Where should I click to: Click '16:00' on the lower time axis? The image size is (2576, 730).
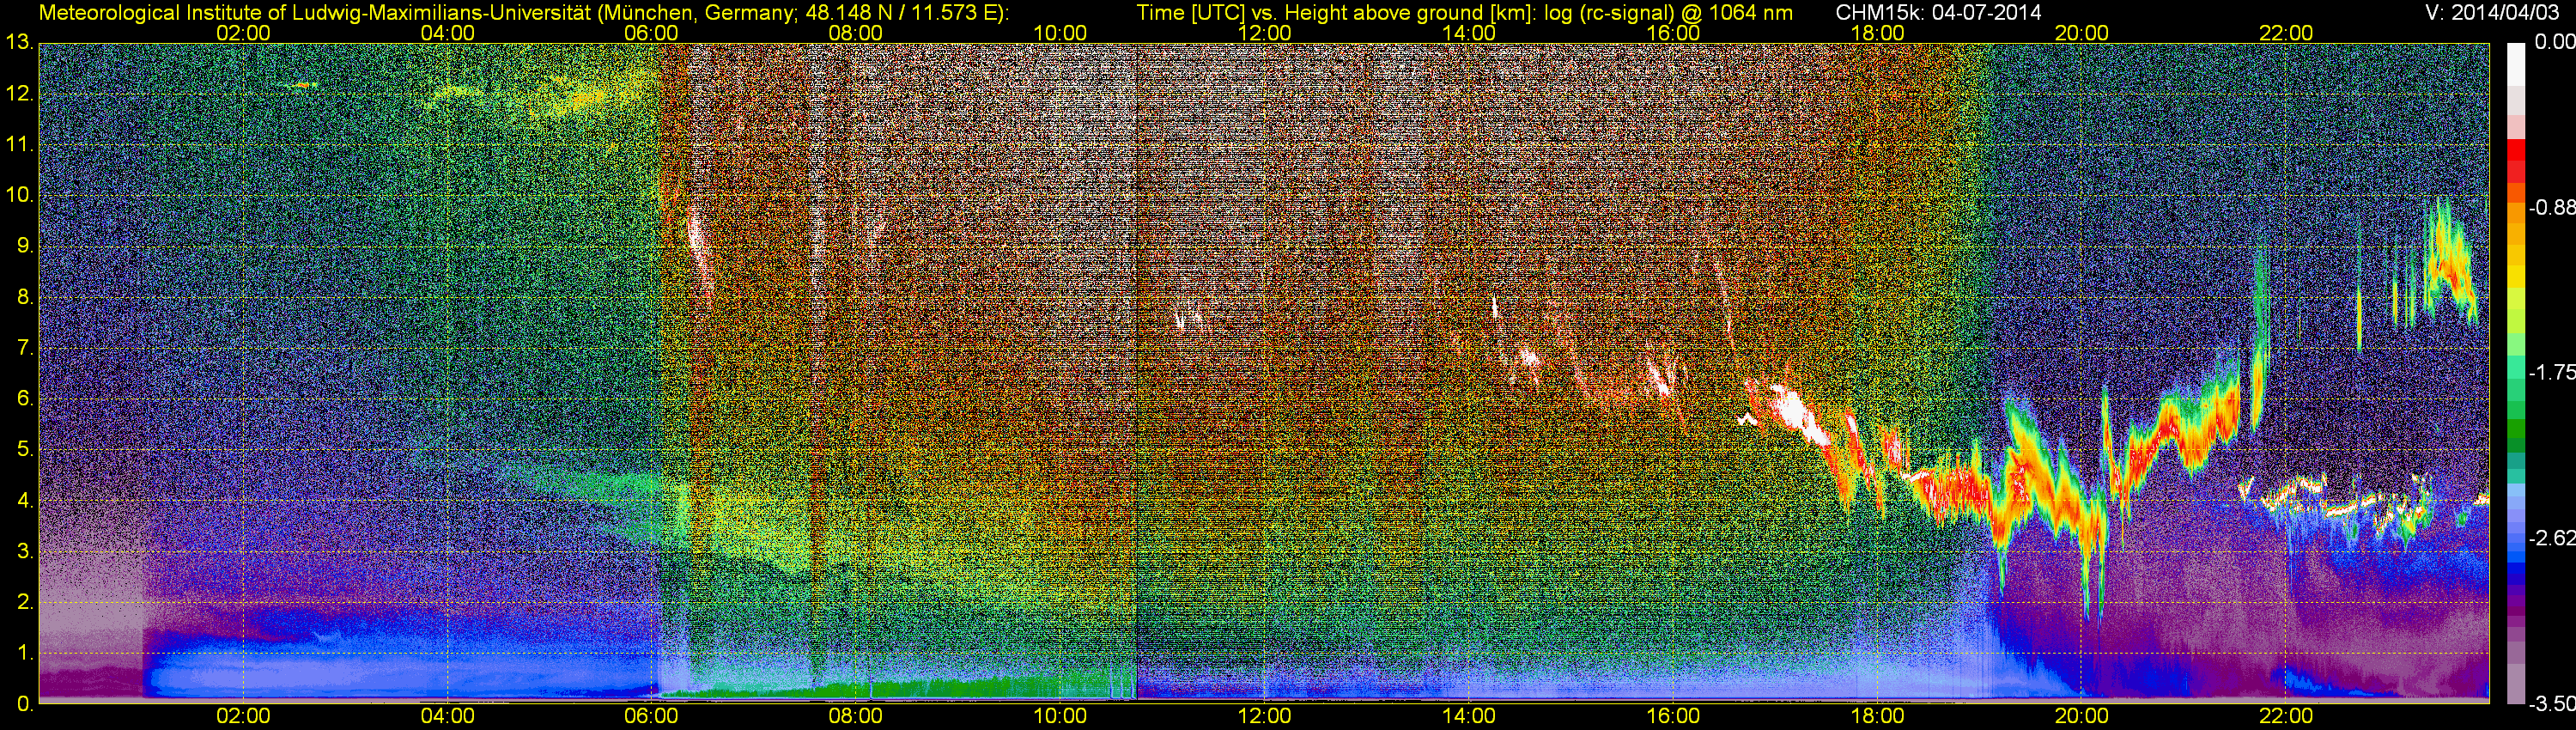pyautogui.click(x=1673, y=716)
